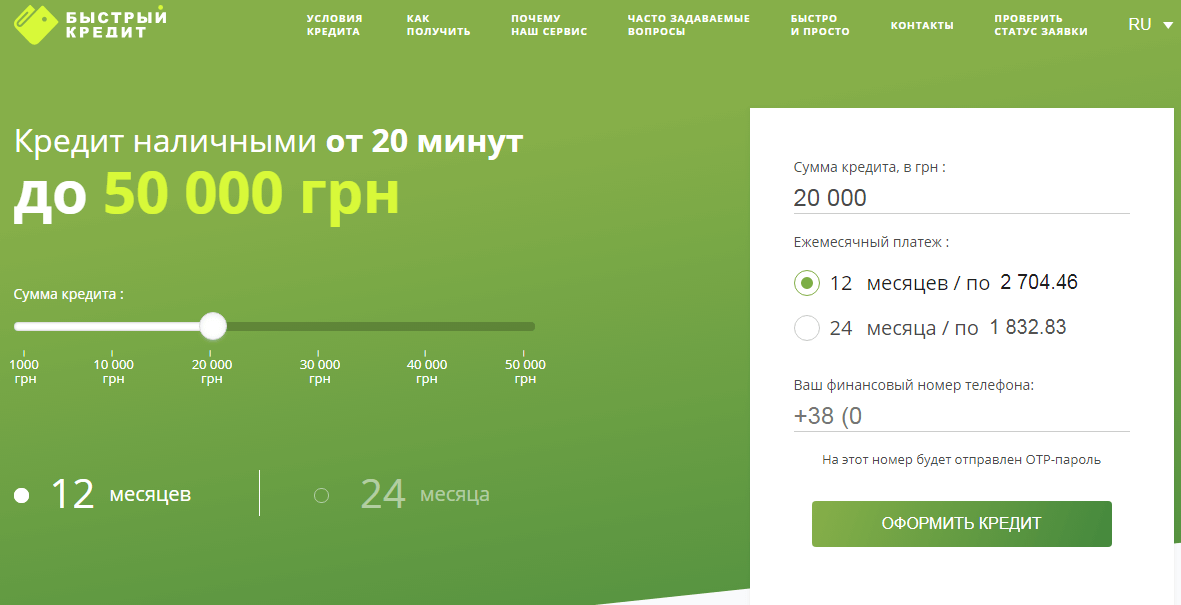Keep the 12 месяцев payment option selected

coord(806,283)
